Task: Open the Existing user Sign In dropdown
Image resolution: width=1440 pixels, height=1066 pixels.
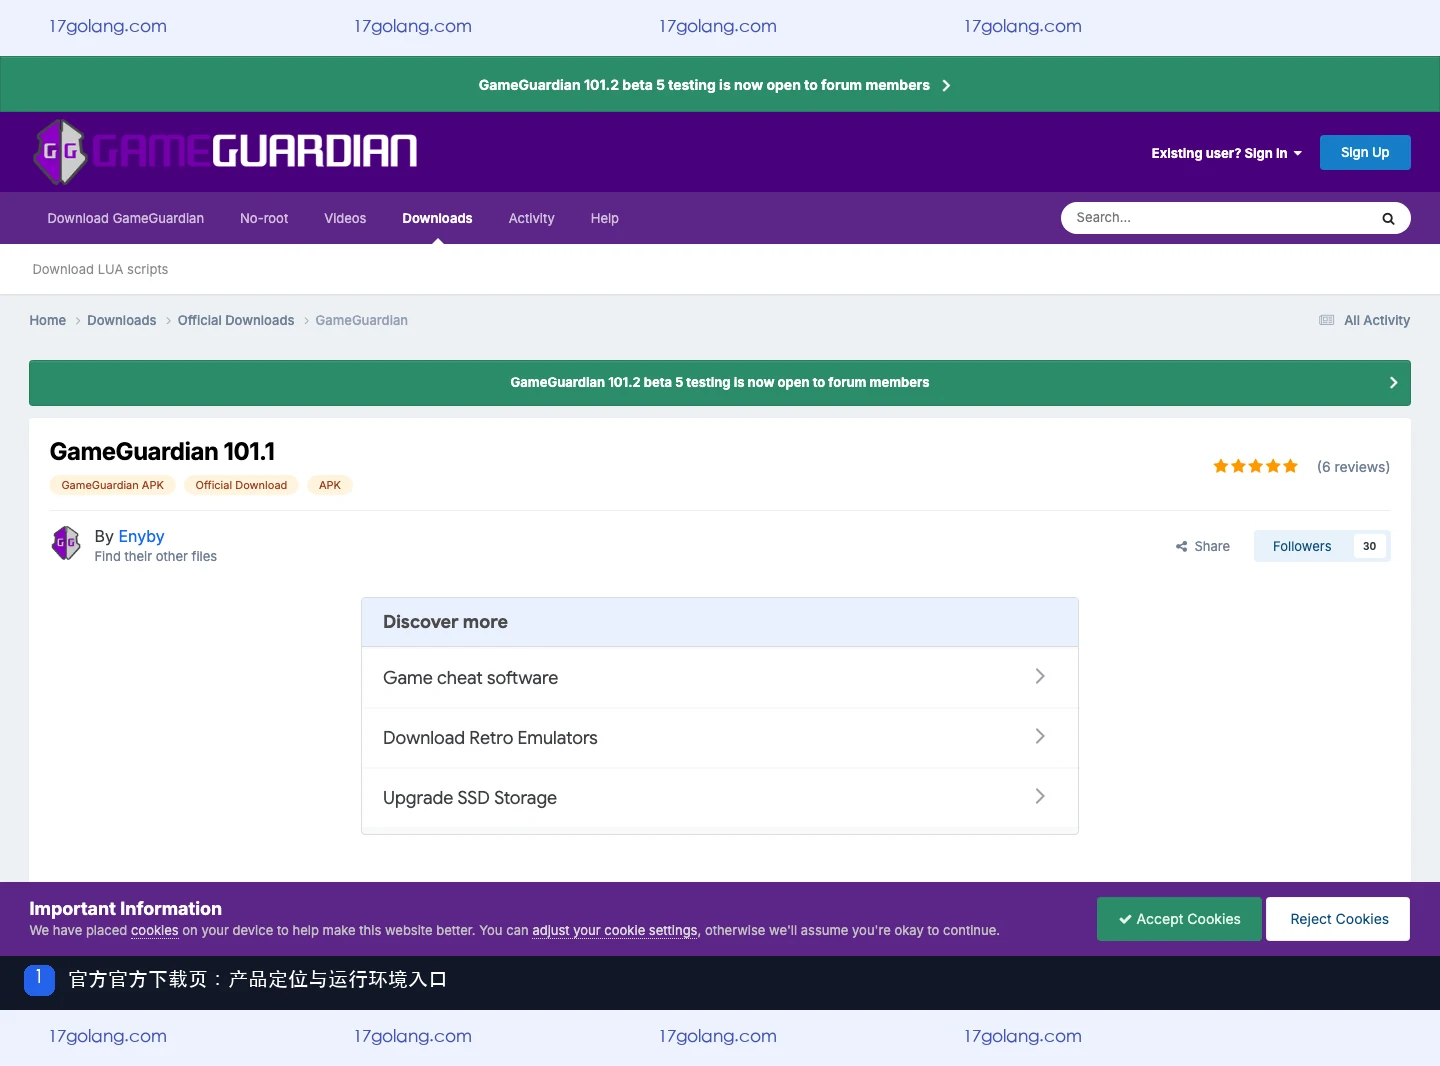Action: [x=1227, y=153]
